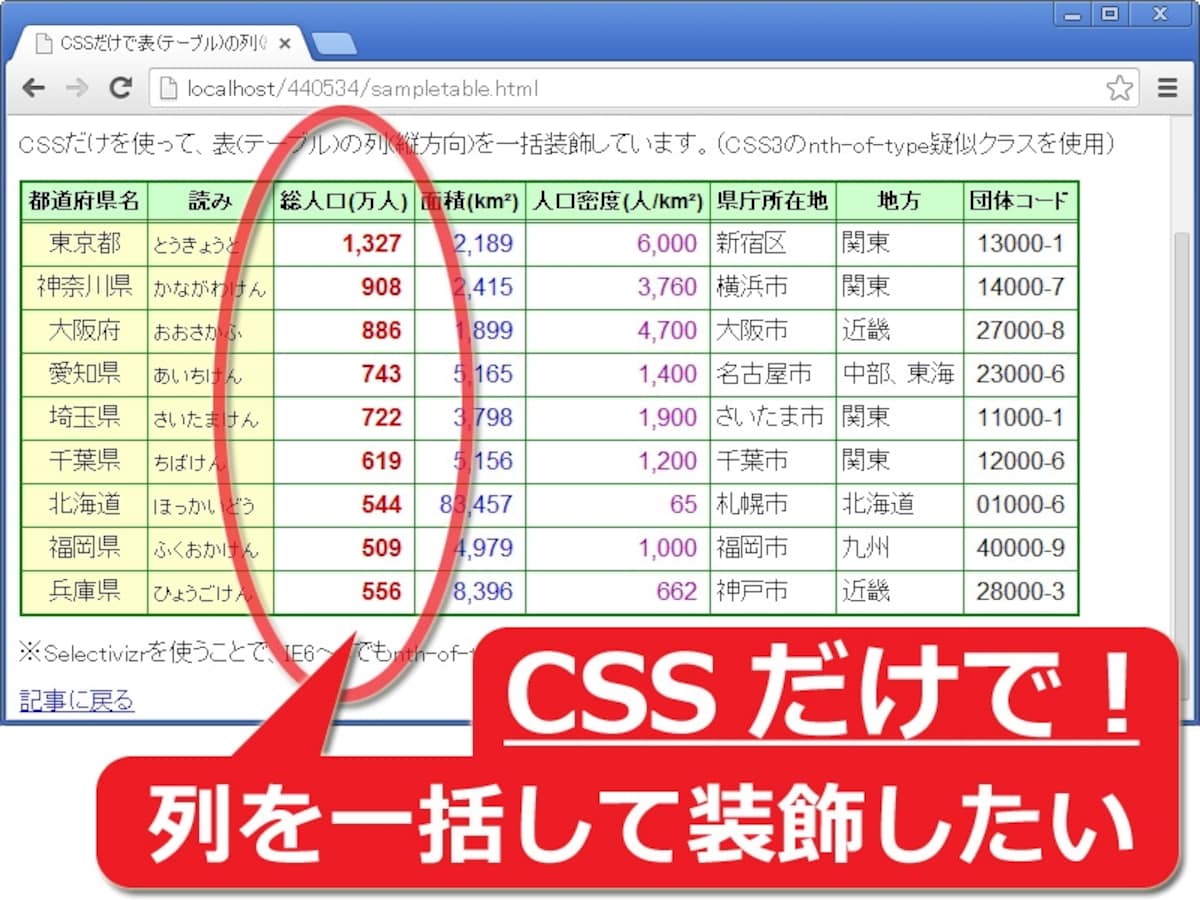Viewport: 1200px width, 900px height.
Task: Maximize the browser window
Action: coord(1108,14)
